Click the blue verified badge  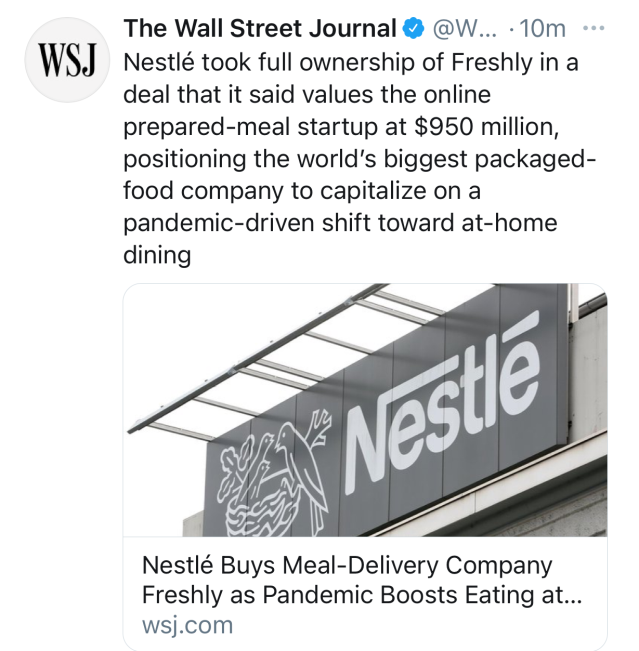click(x=411, y=28)
